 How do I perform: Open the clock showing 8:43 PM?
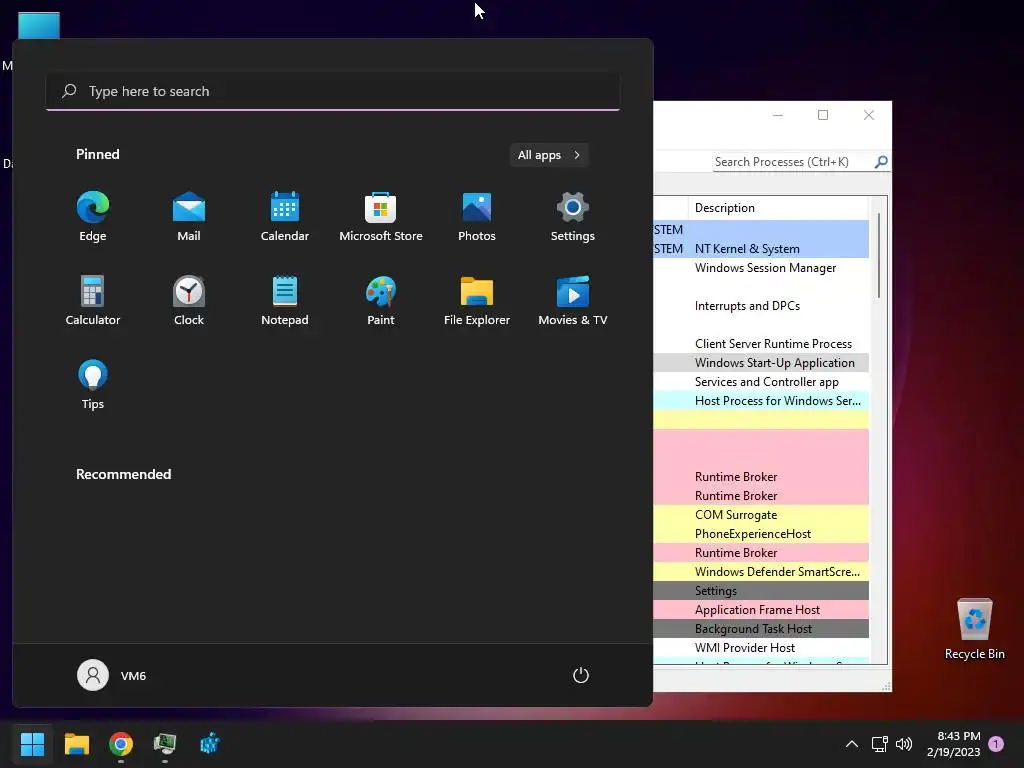953,744
